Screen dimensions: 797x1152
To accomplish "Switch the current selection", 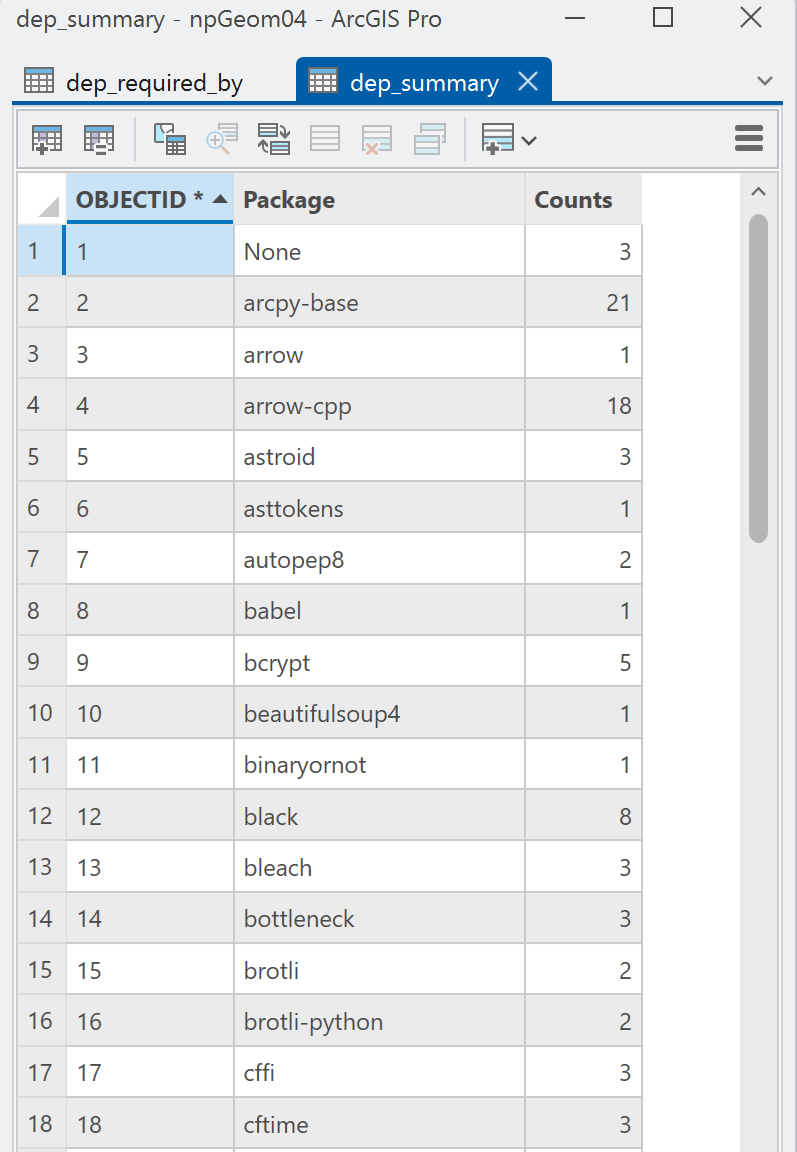I will [273, 139].
